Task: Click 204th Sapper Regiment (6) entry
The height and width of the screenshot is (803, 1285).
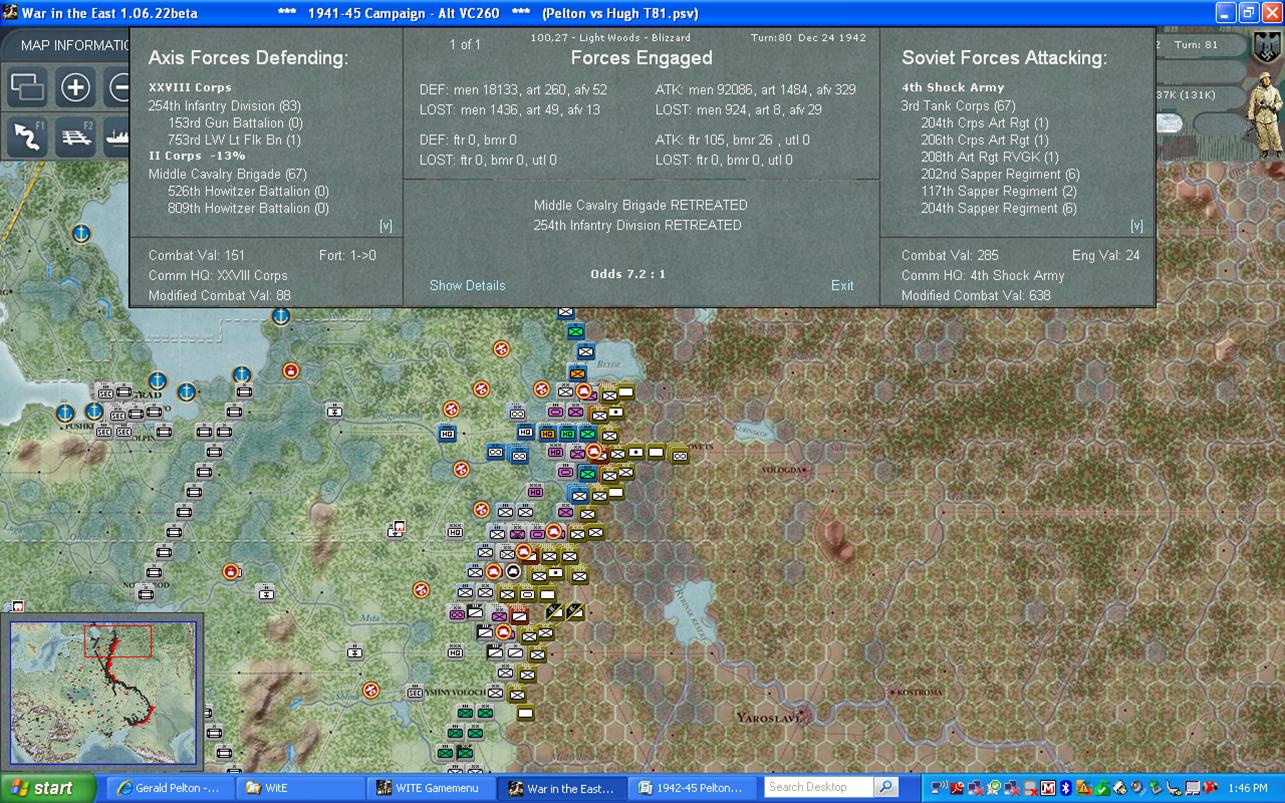Action: coord(999,208)
